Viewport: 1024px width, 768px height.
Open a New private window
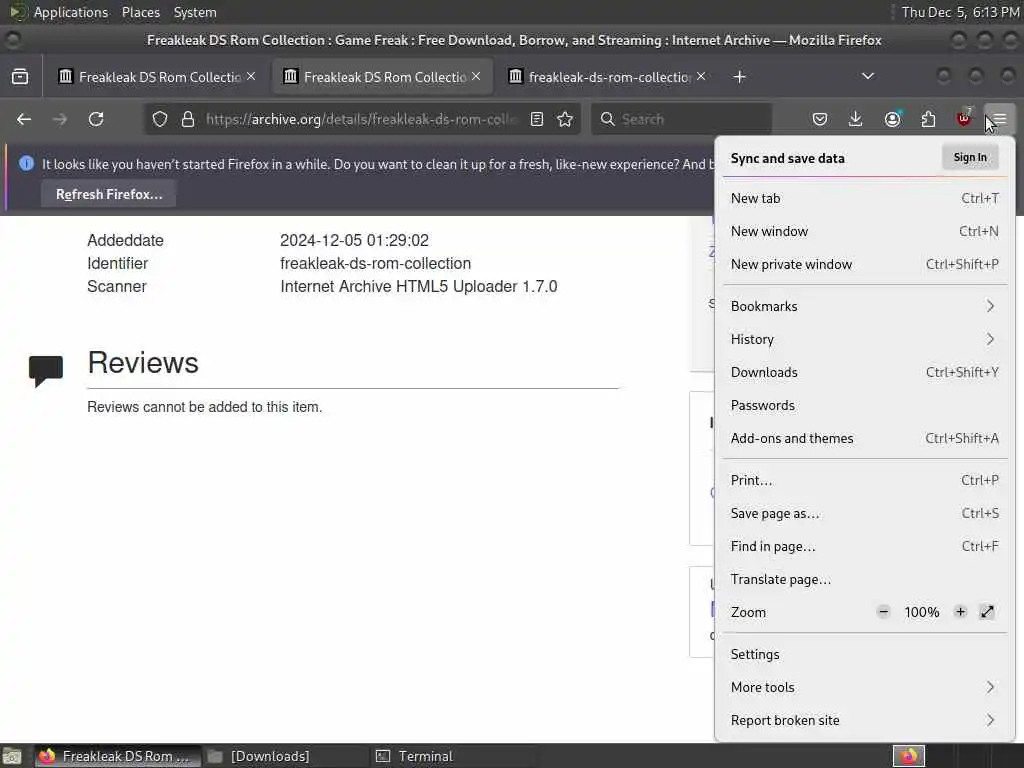[865, 264]
